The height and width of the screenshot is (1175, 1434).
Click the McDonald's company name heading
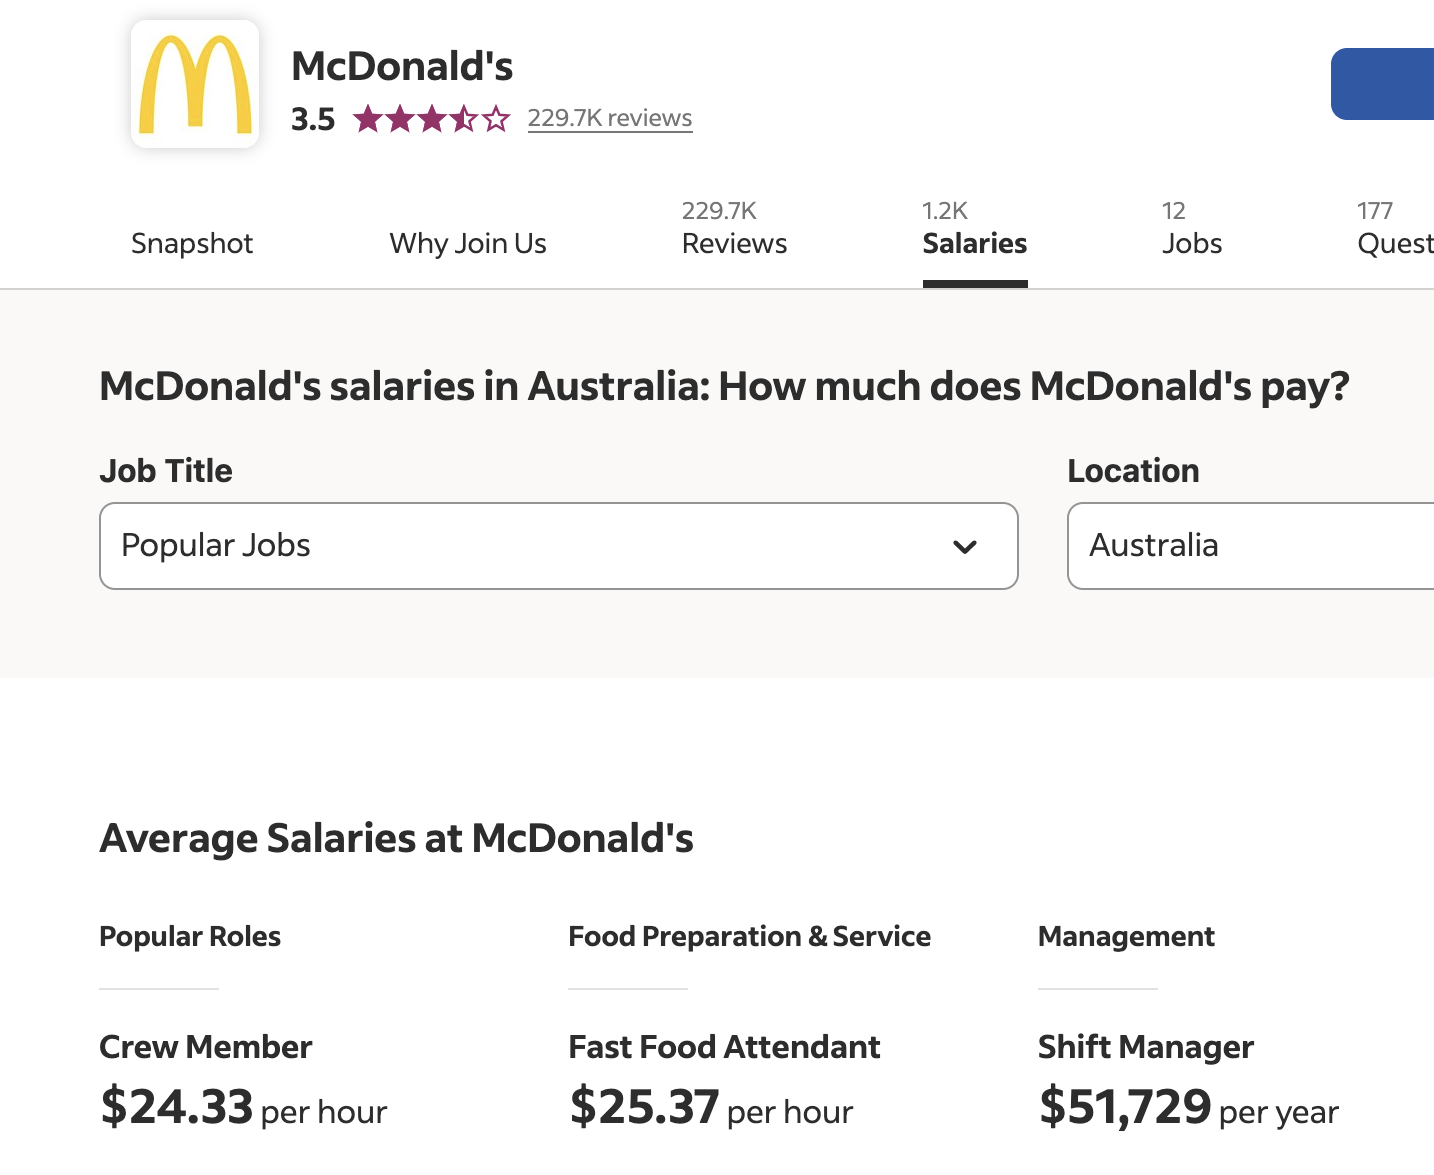tap(402, 67)
